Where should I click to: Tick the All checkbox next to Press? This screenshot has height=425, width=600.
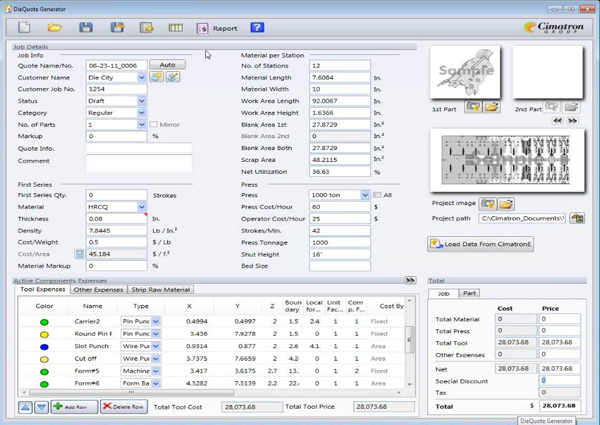pyautogui.click(x=377, y=195)
